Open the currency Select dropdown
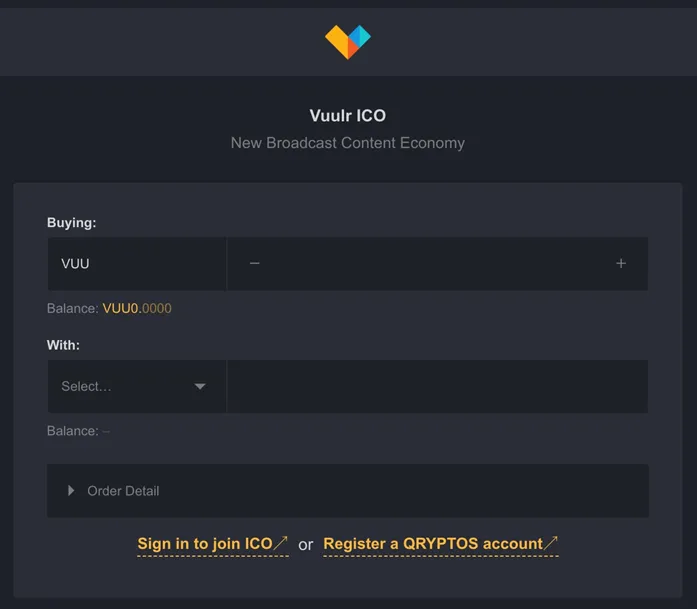Viewport: 697px width, 609px height. [137, 386]
